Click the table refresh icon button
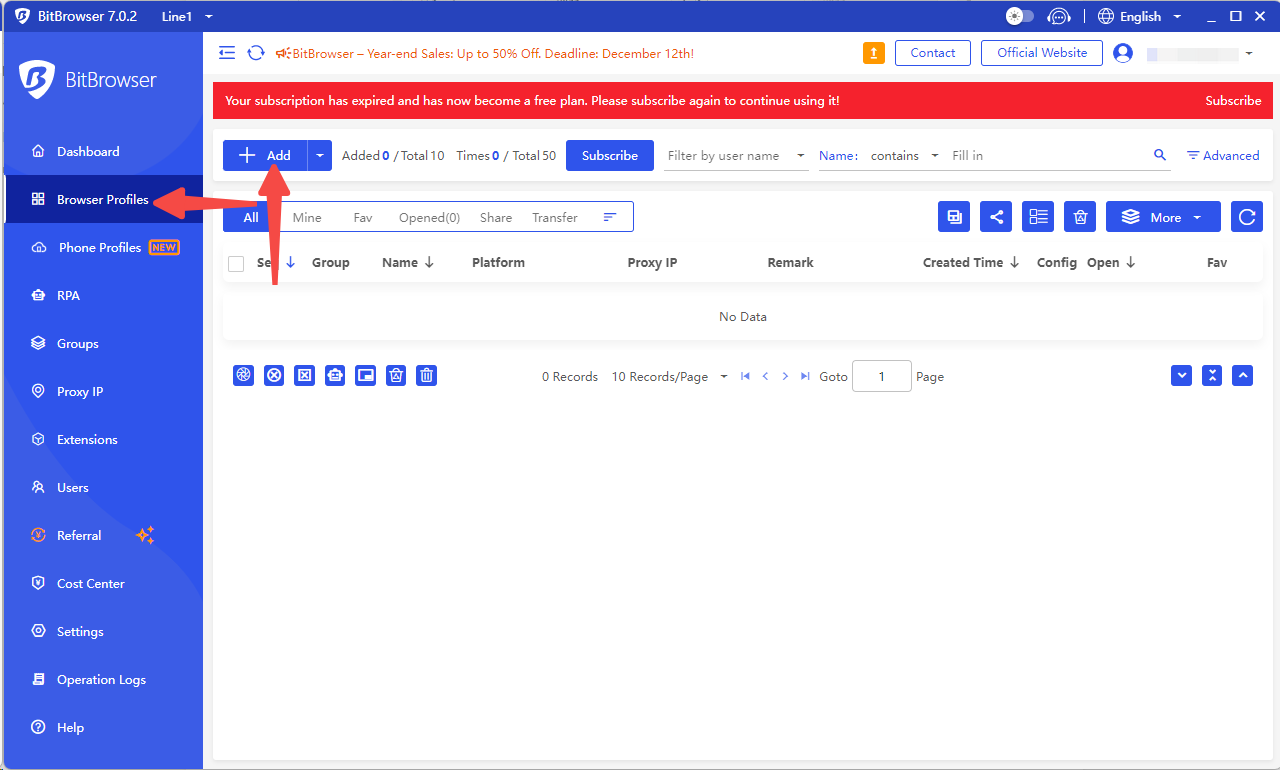1280x770 pixels. 1247,217
